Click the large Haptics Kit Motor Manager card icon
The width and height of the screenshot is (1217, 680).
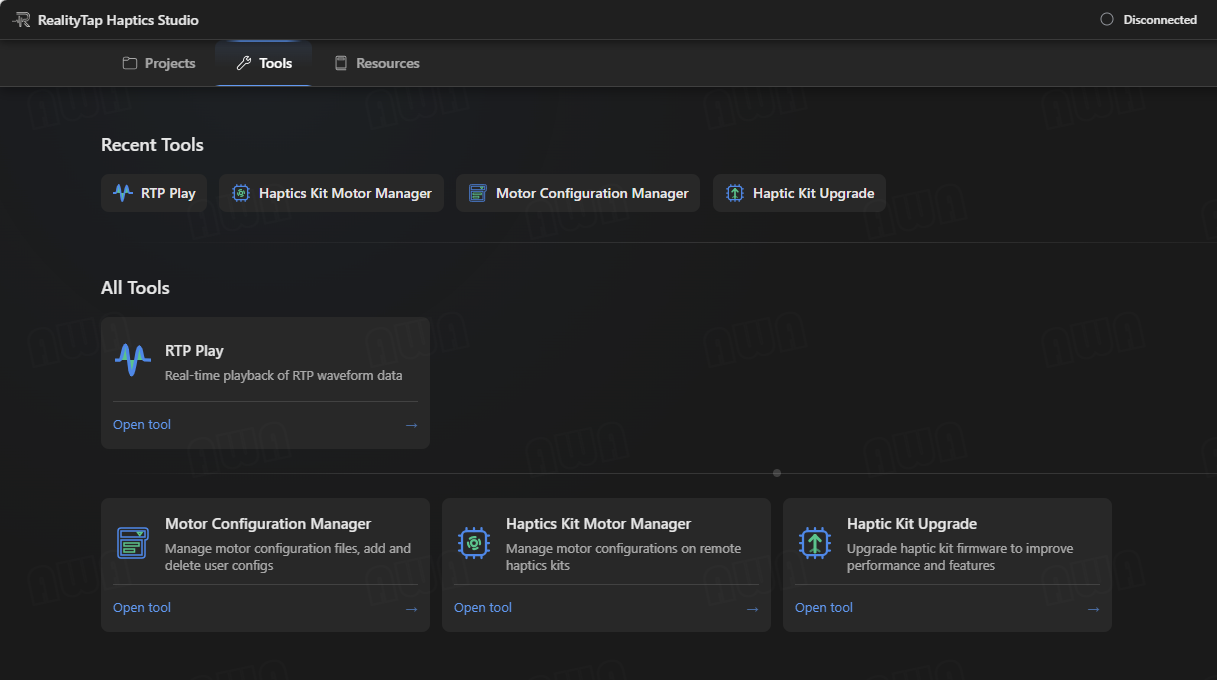[x=474, y=542]
